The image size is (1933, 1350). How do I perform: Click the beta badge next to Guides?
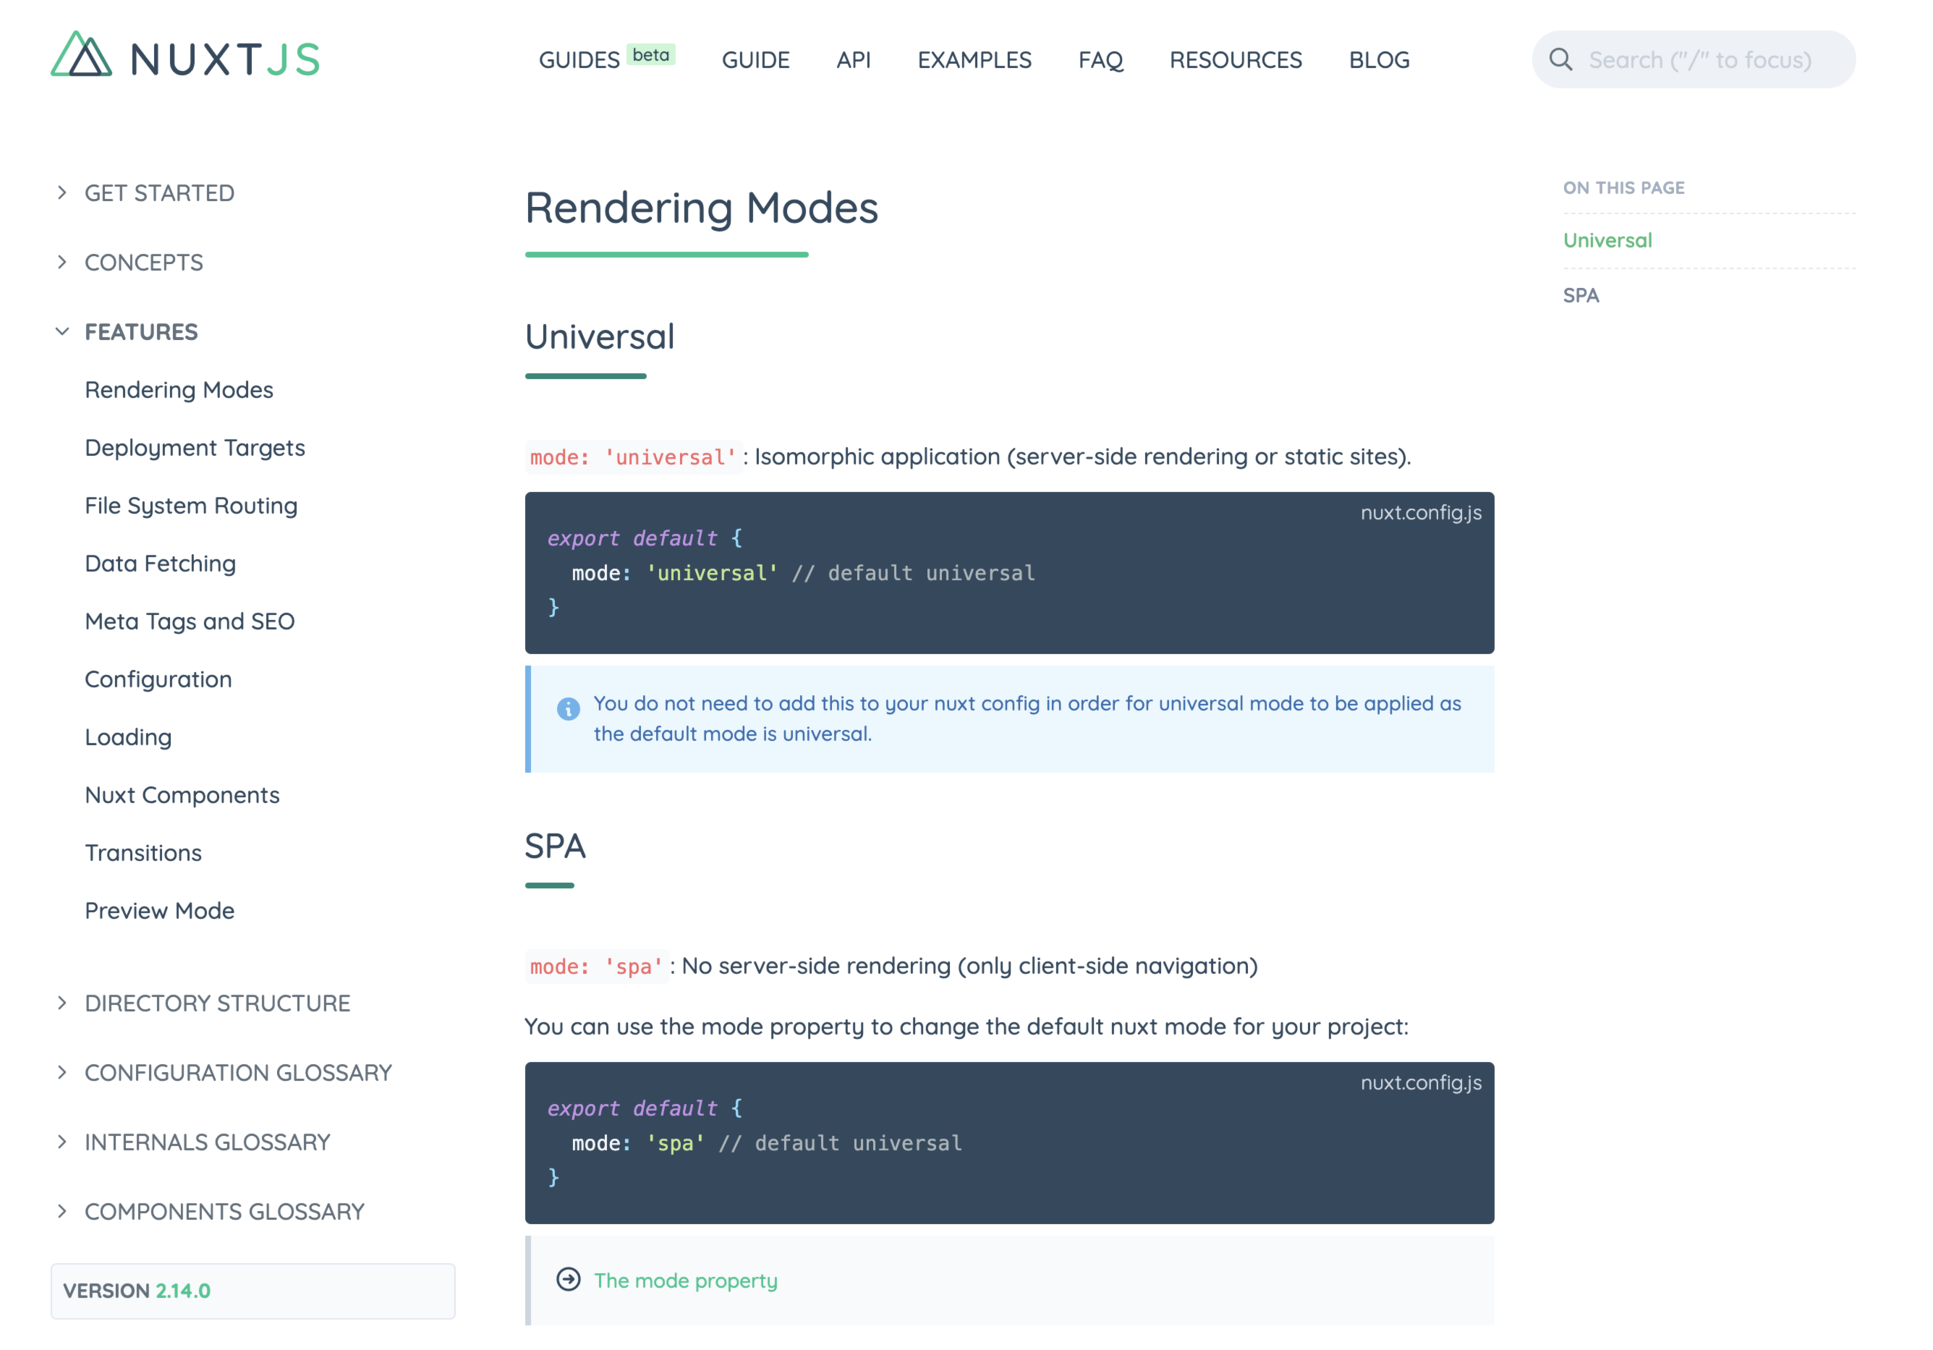pos(651,55)
